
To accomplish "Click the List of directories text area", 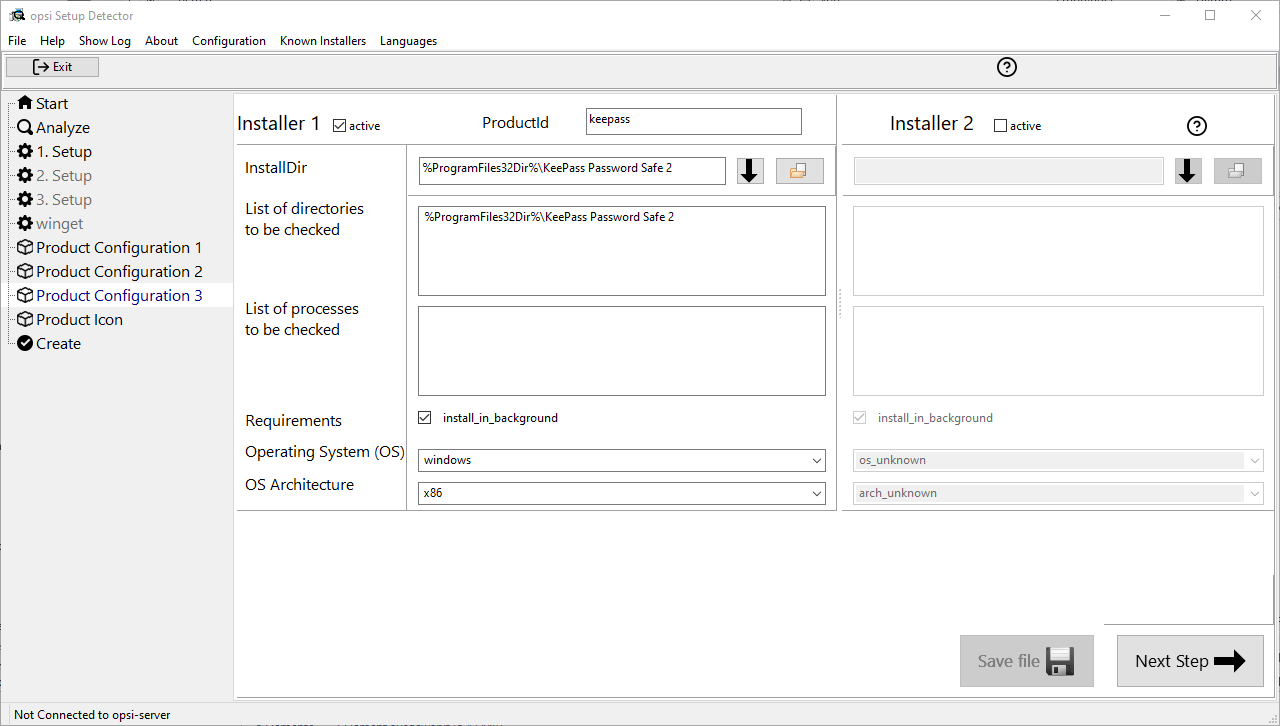I will (x=622, y=251).
